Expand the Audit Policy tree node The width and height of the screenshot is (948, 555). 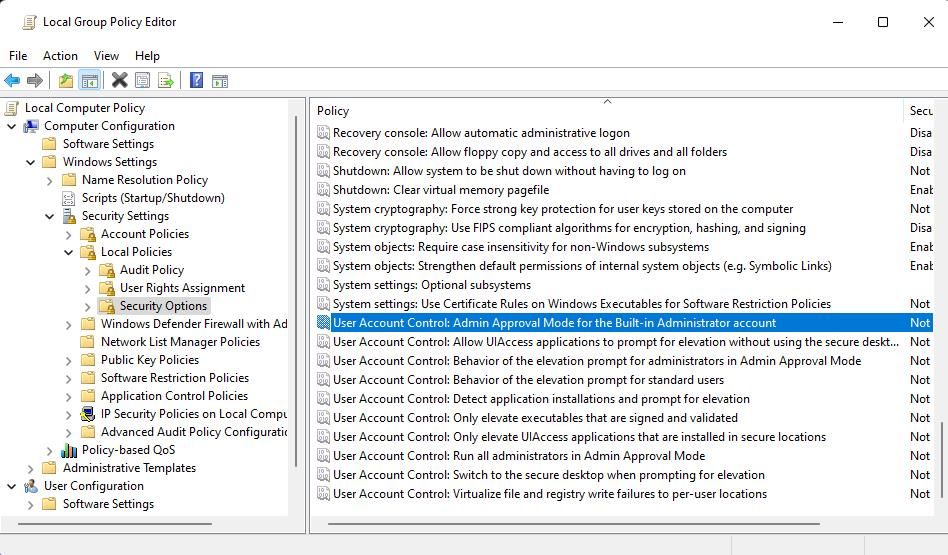point(88,270)
